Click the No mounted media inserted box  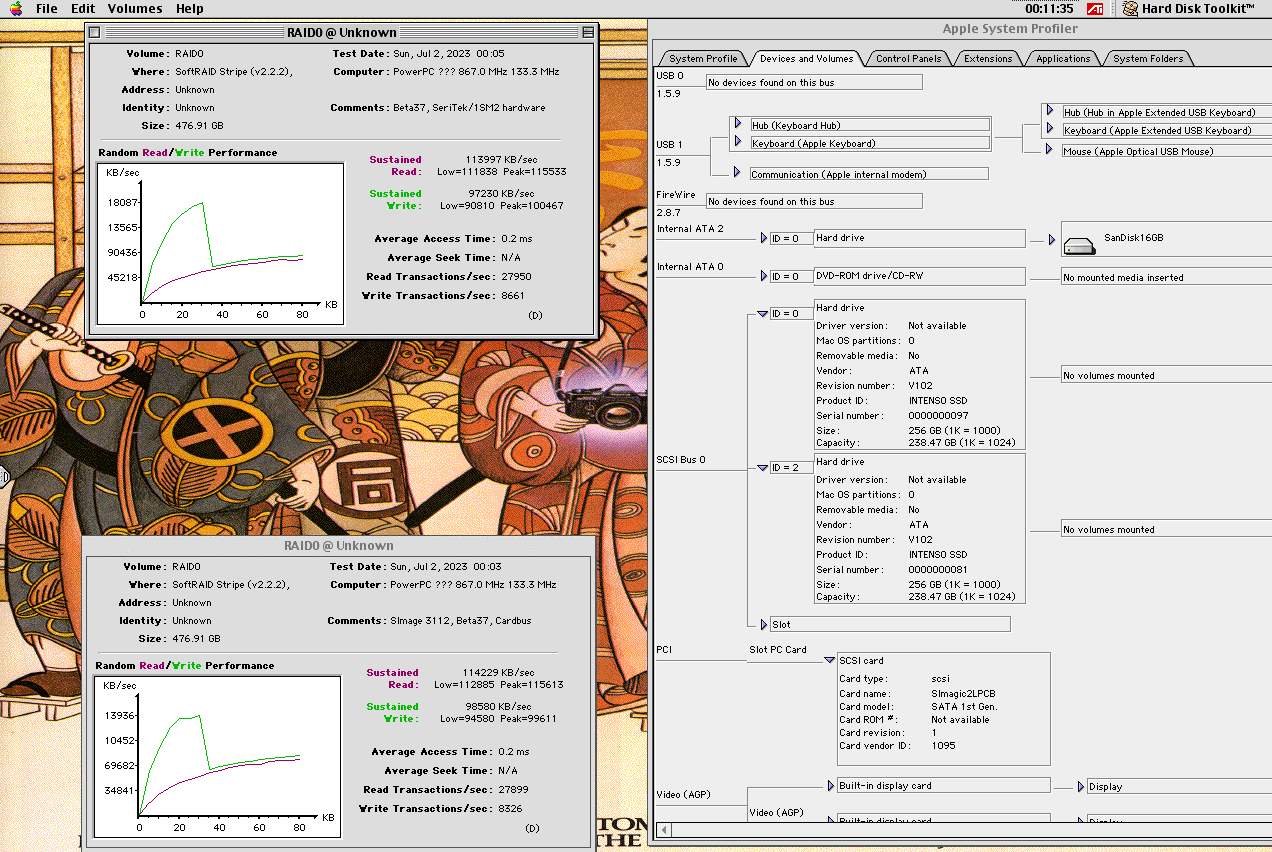(x=1165, y=277)
